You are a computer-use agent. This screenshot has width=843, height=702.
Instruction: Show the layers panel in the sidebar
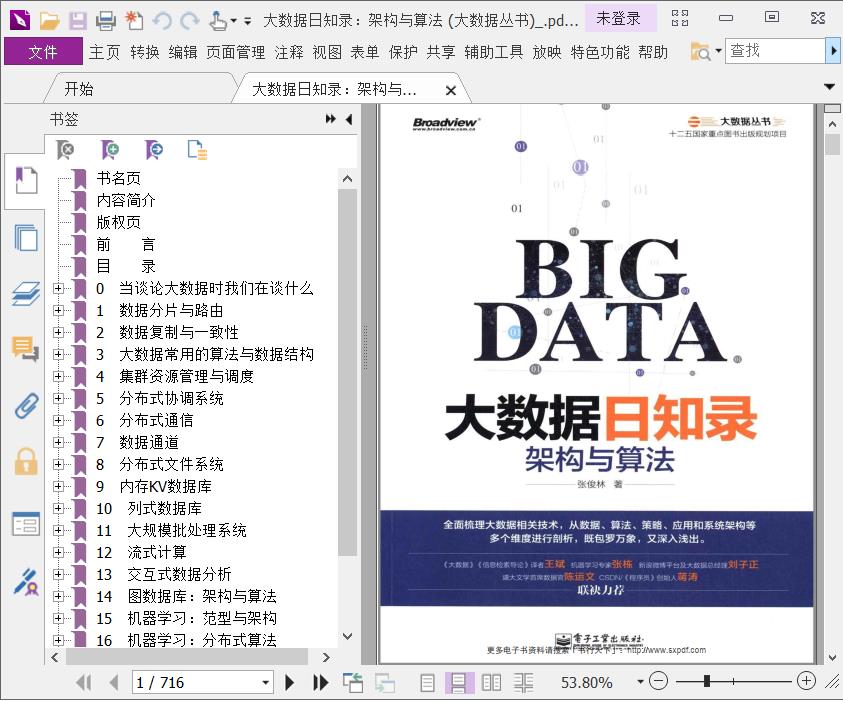(x=26, y=293)
